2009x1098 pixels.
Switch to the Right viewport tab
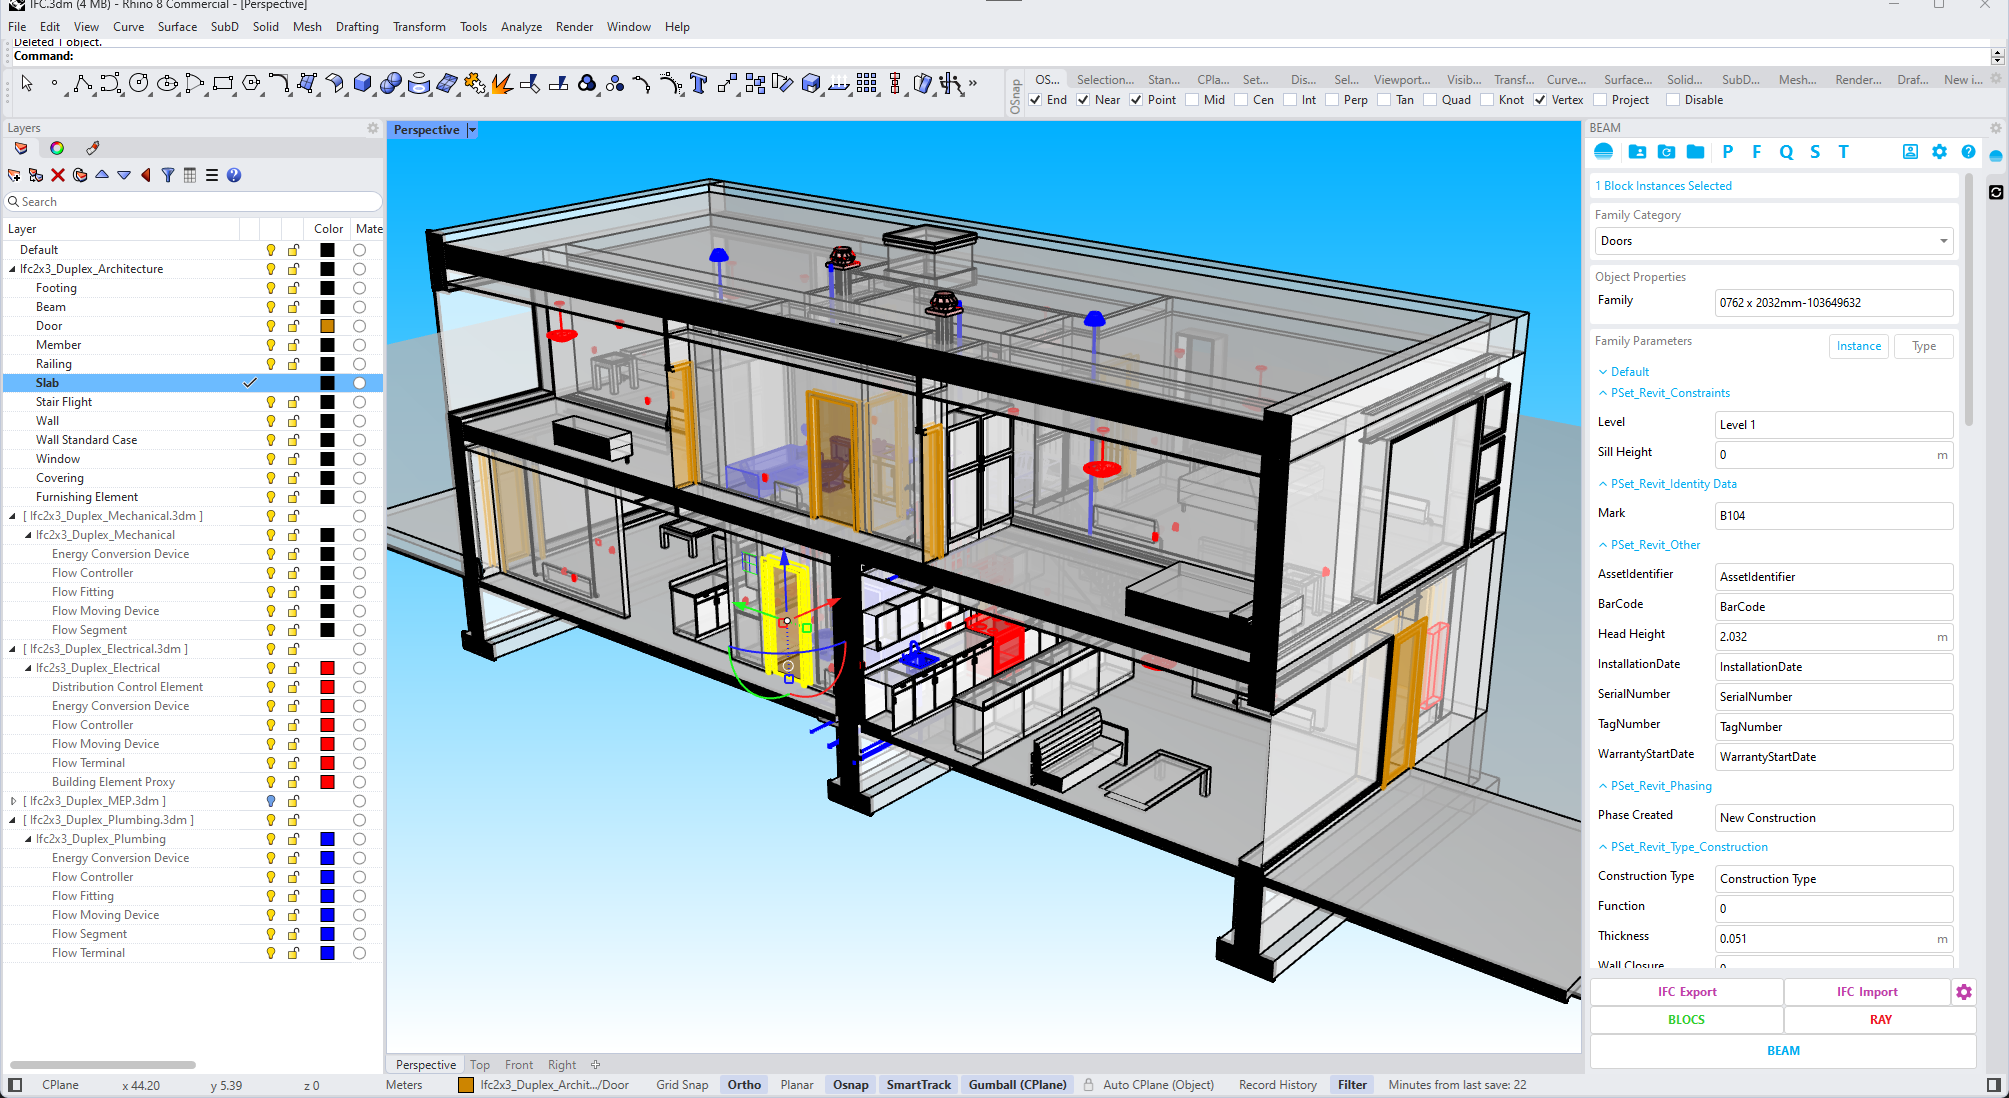click(562, 1065)
